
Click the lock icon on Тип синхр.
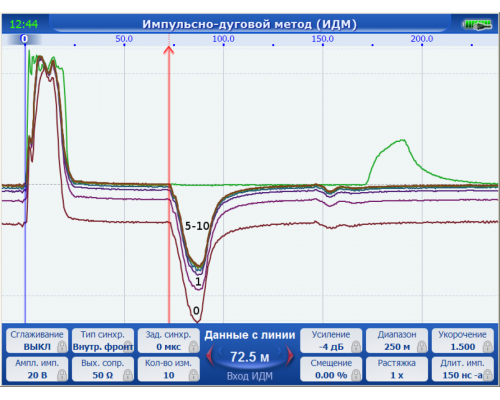[128, 347]
